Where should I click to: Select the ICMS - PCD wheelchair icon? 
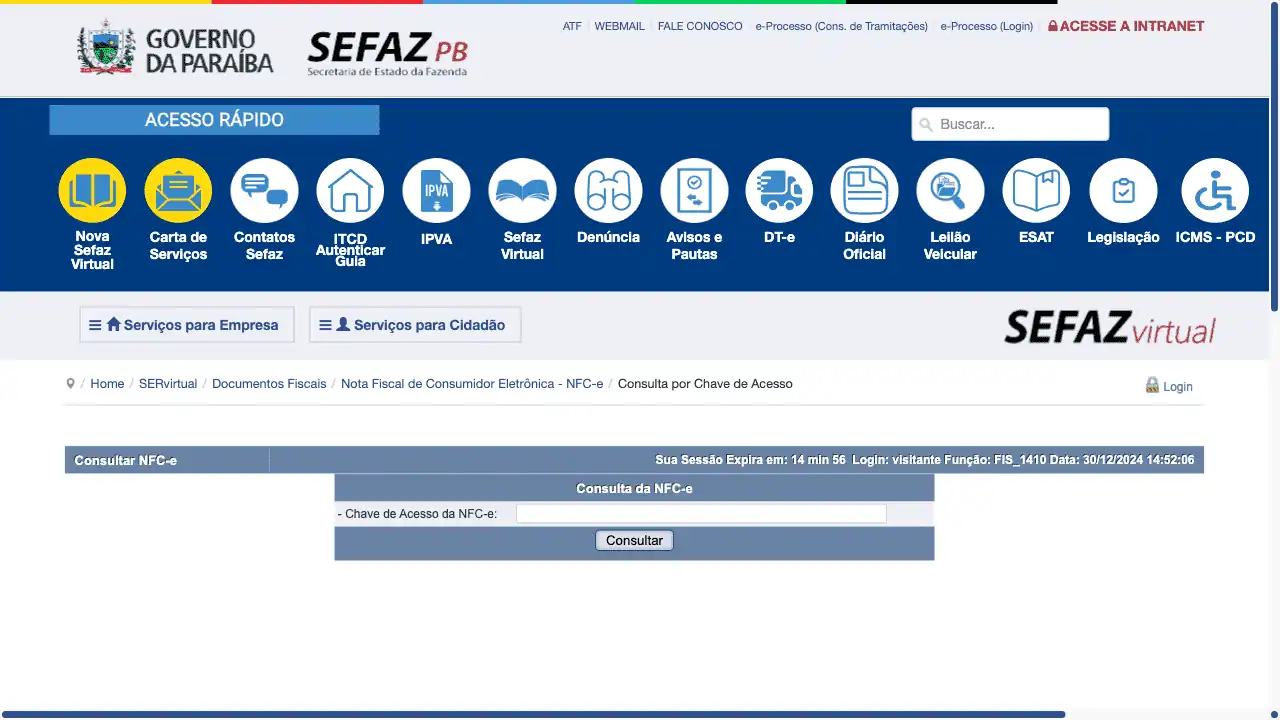1215,191
